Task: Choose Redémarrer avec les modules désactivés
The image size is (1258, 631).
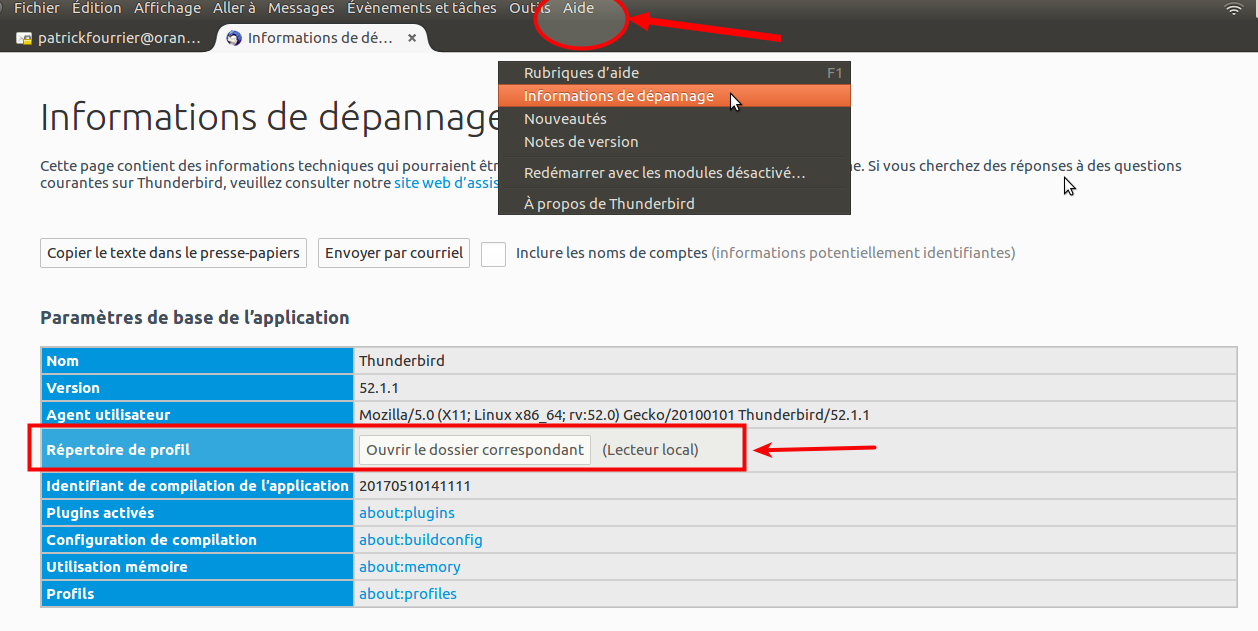Action: click(x=664, y=173)
